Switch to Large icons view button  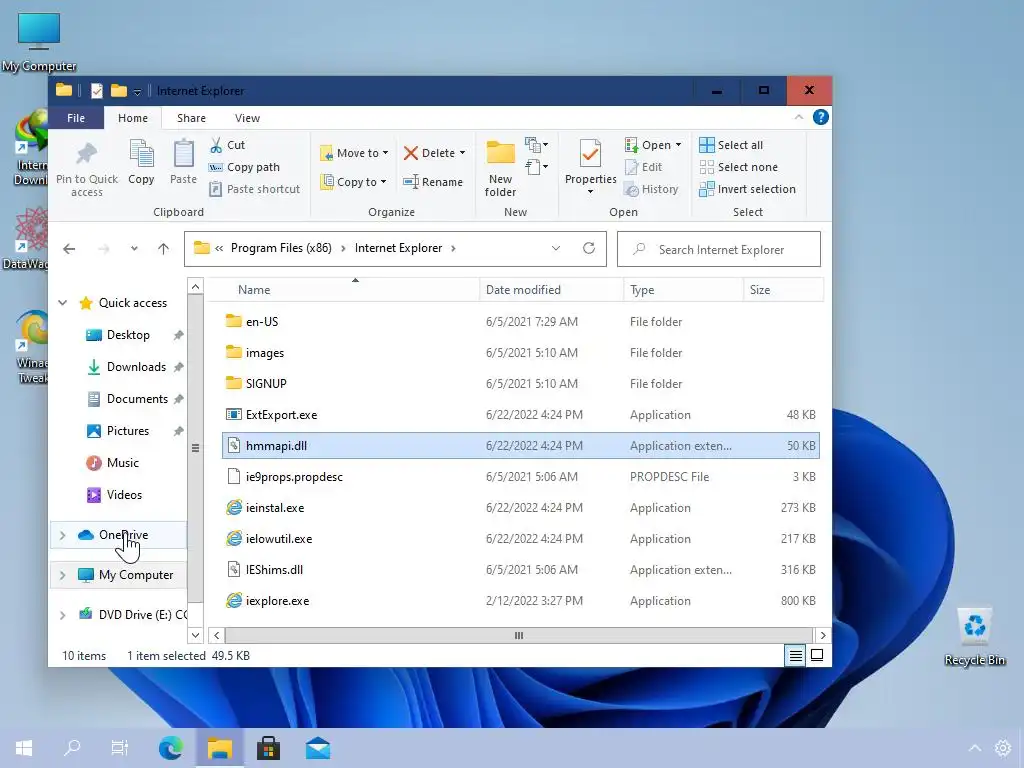(x=817, y=655)
